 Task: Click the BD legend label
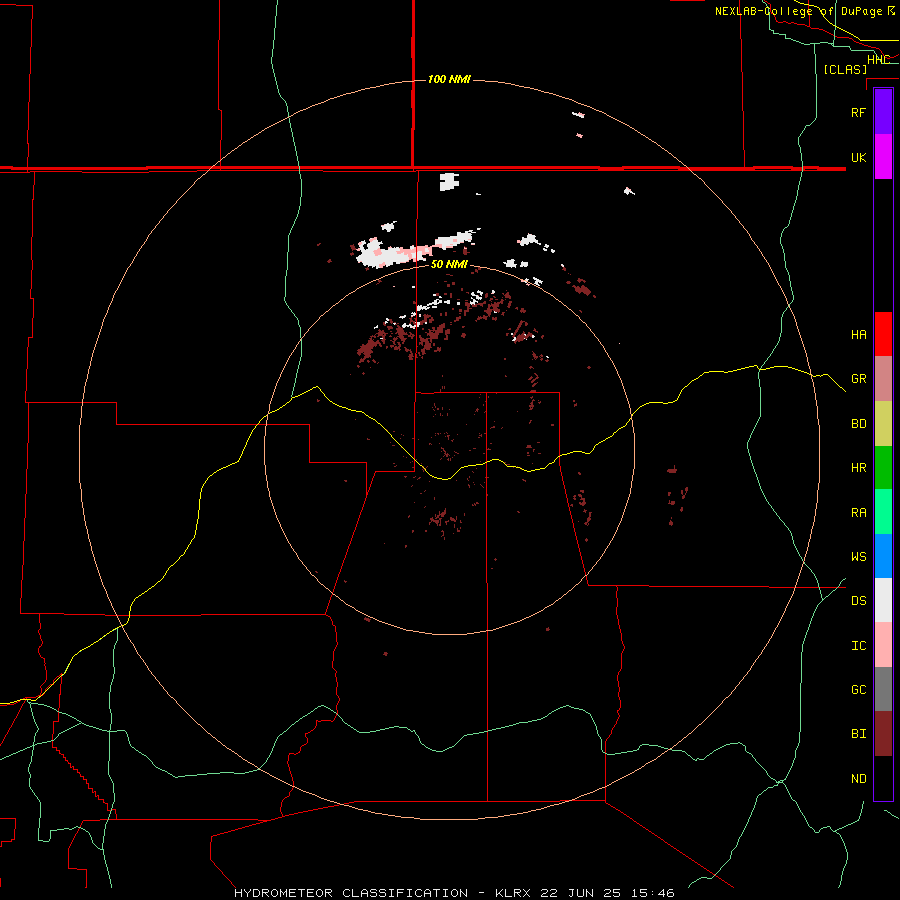click(858, 424)
